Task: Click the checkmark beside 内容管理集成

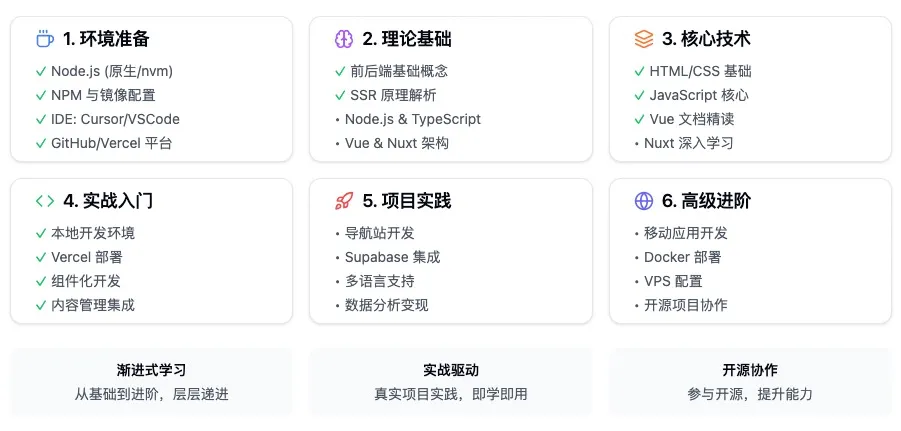Action: [41, 305]
